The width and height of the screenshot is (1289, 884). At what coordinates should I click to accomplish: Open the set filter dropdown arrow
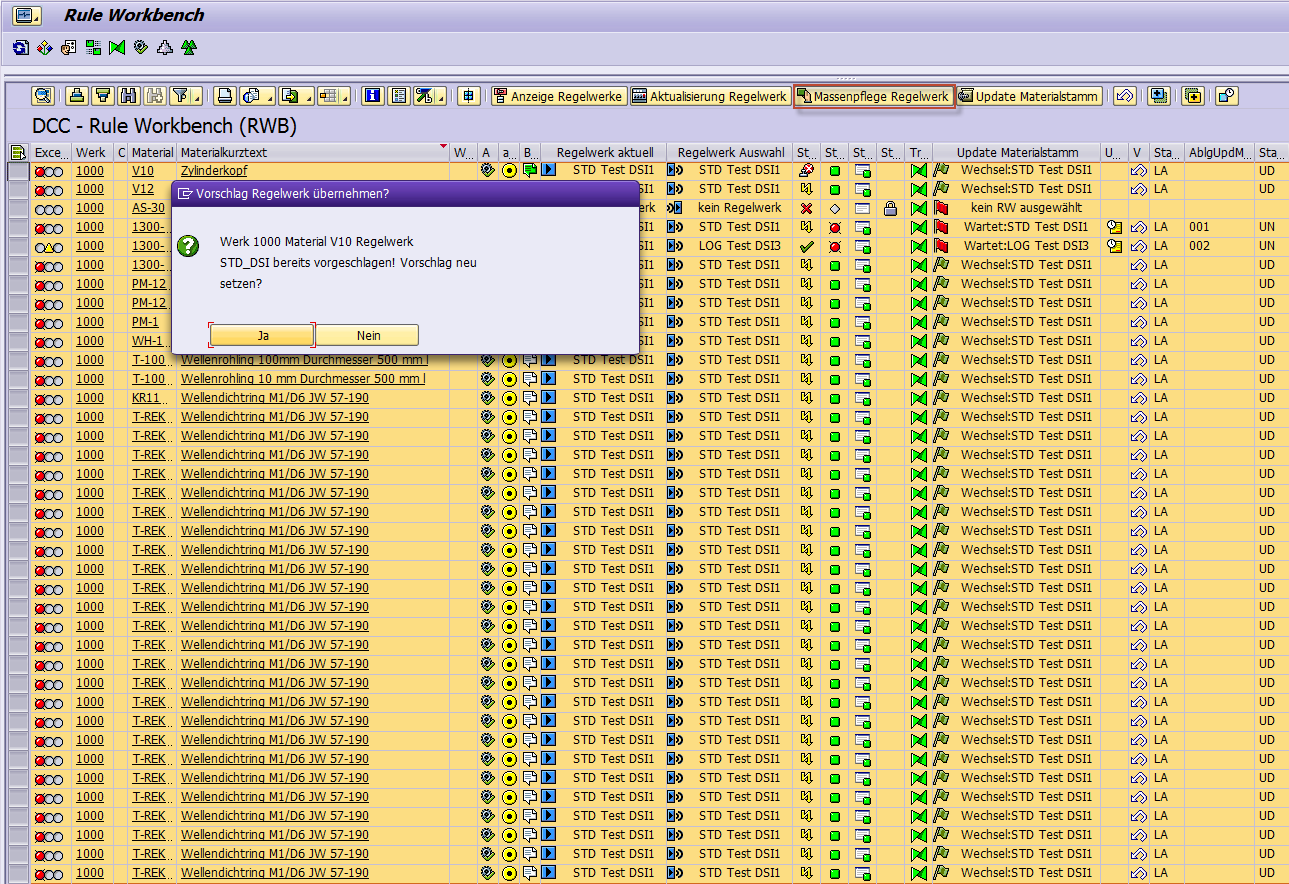[197, 97]
